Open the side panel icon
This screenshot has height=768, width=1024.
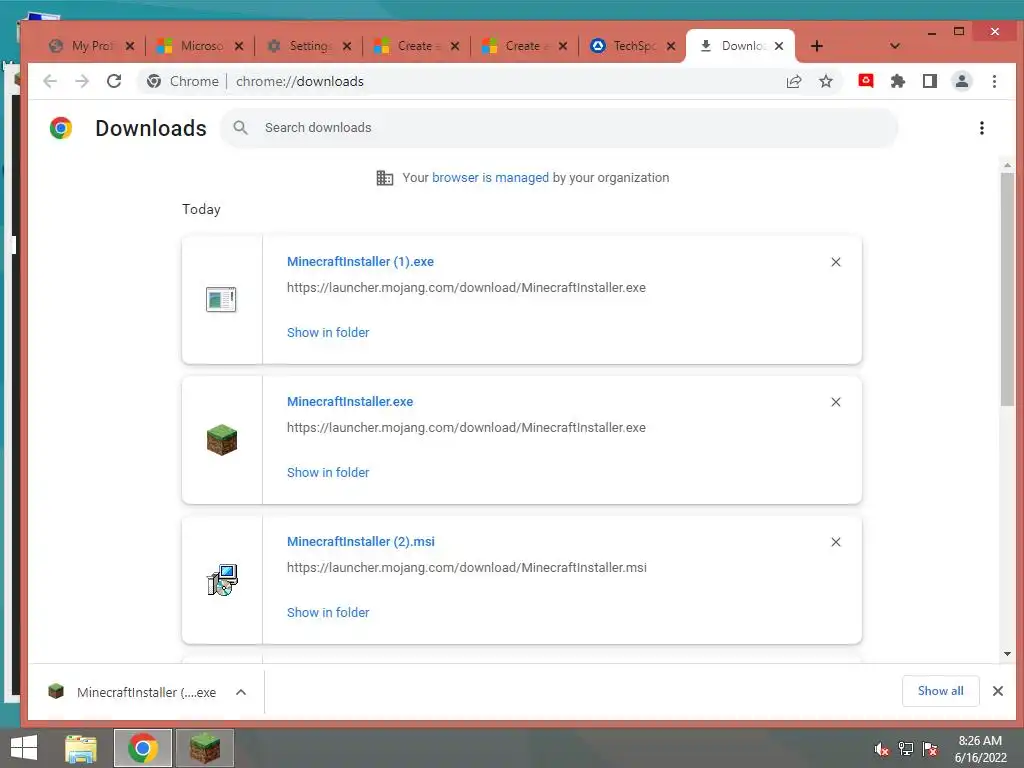point(930,81)
